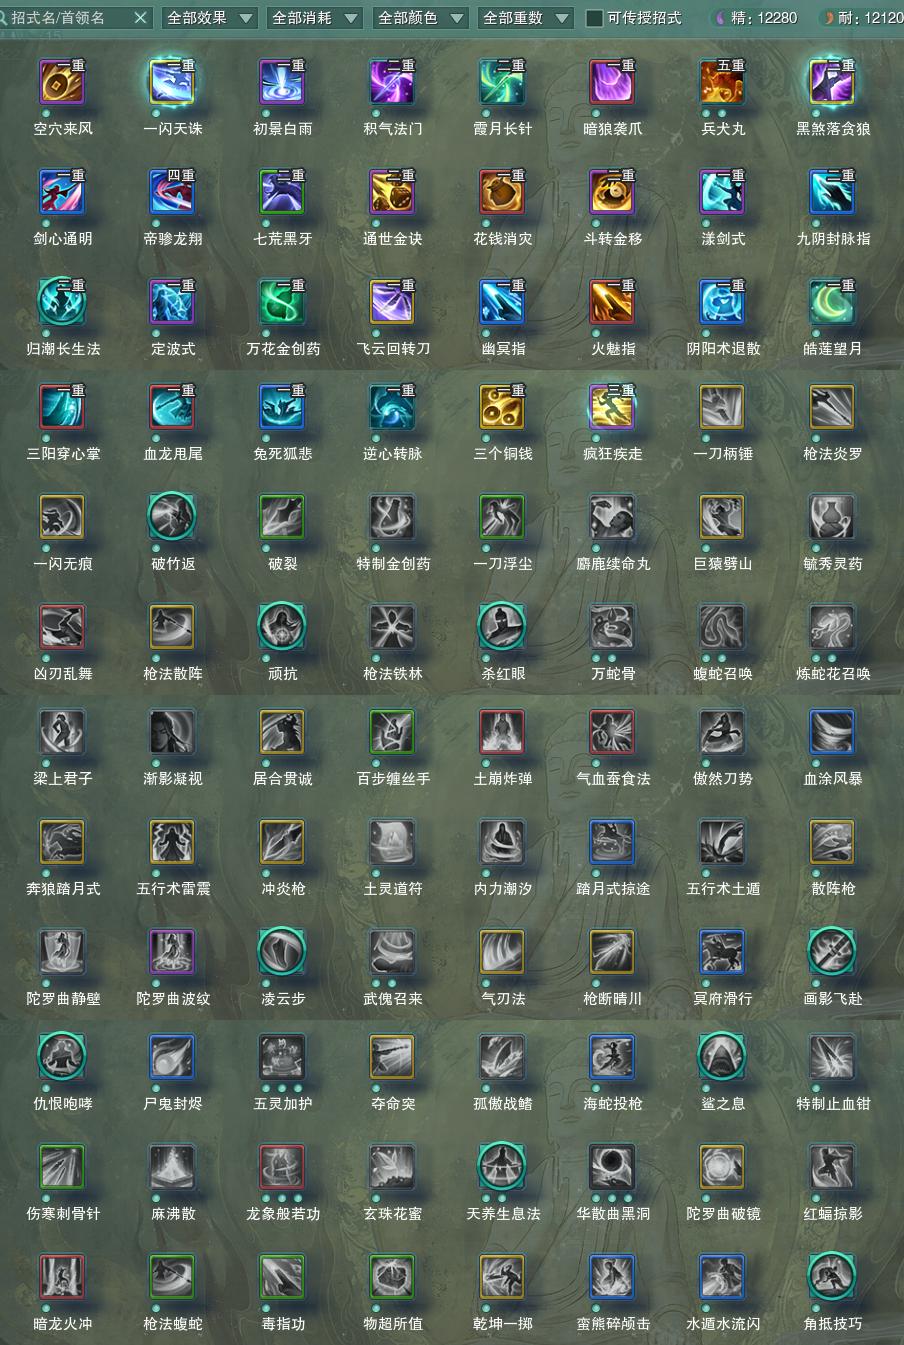
Task: Click the 华散曲黑洞 skill icon
Action: [x=612, y=1168]
